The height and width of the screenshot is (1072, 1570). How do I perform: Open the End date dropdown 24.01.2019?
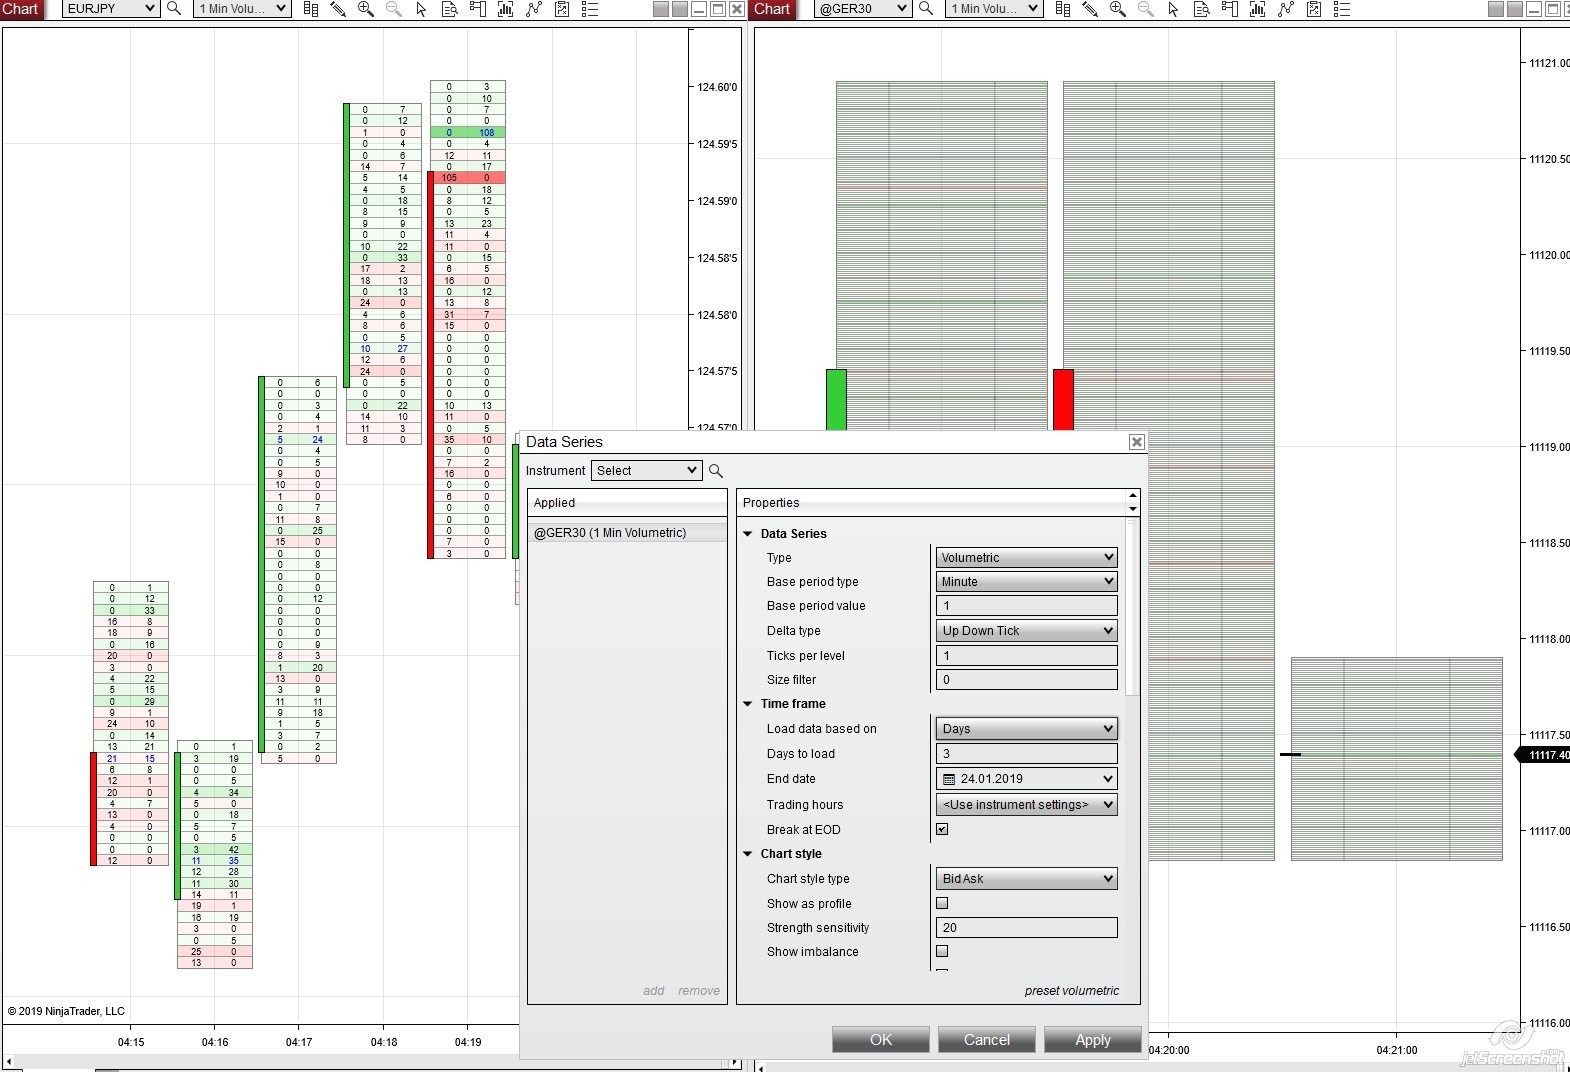[1026, 779]
